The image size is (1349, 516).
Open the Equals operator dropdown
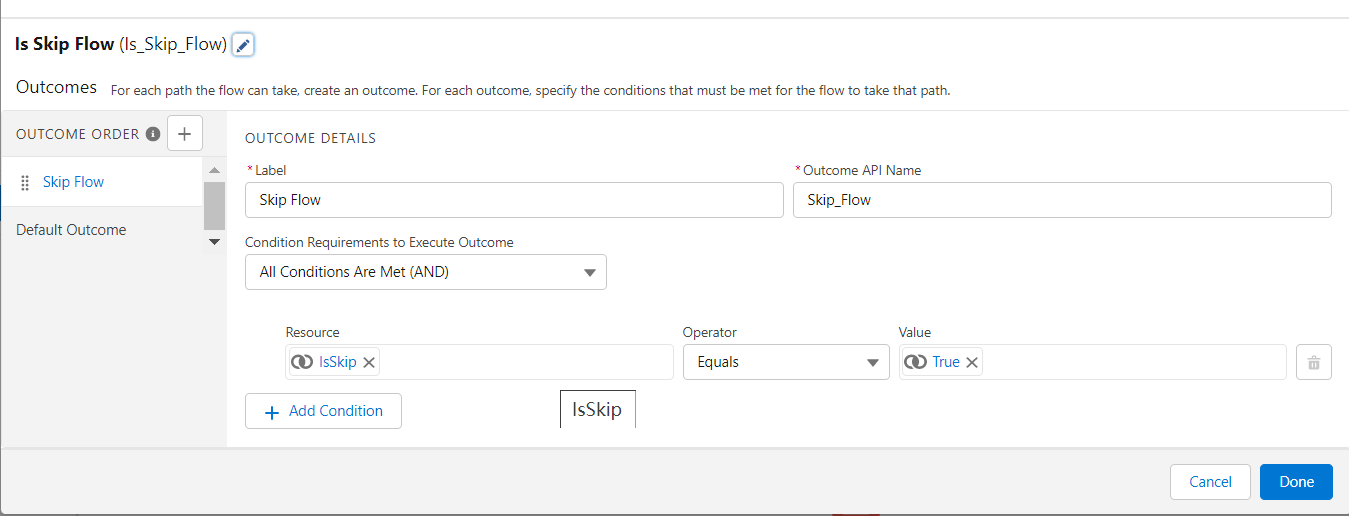[785, 362]
